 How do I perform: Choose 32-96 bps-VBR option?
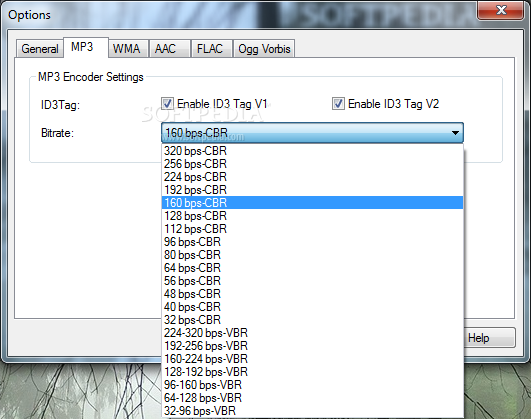(x=312, y=411)
